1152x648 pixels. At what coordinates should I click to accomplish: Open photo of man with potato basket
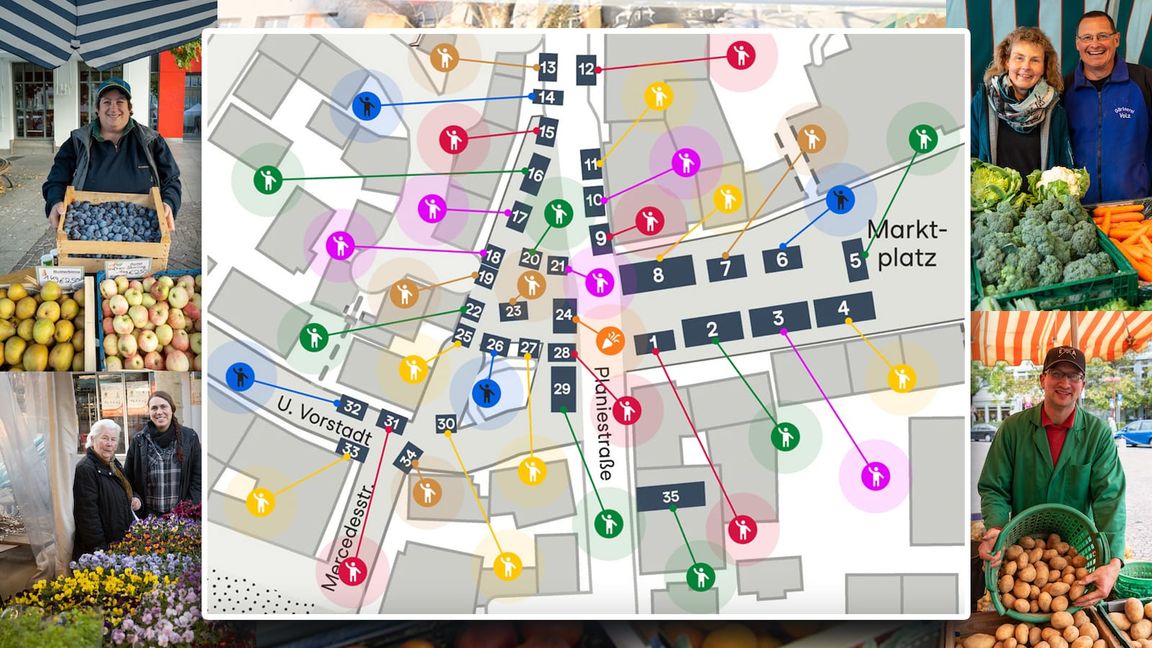click(x=1060, y=480)
